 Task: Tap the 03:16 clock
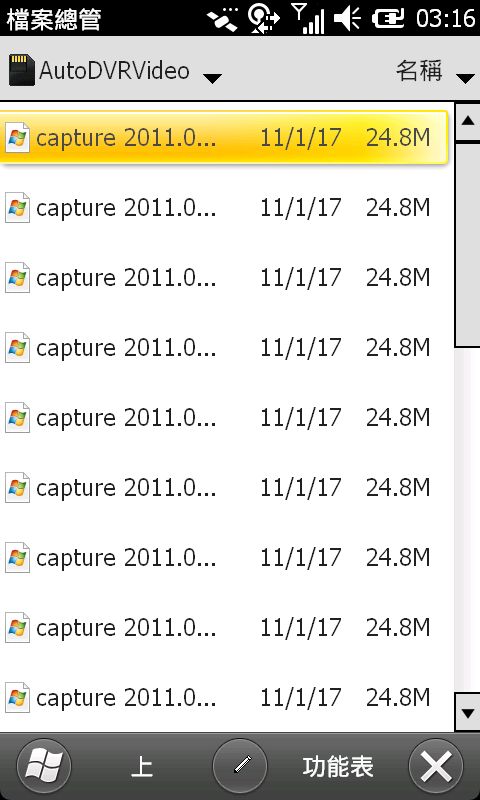(x=445, y=19)
